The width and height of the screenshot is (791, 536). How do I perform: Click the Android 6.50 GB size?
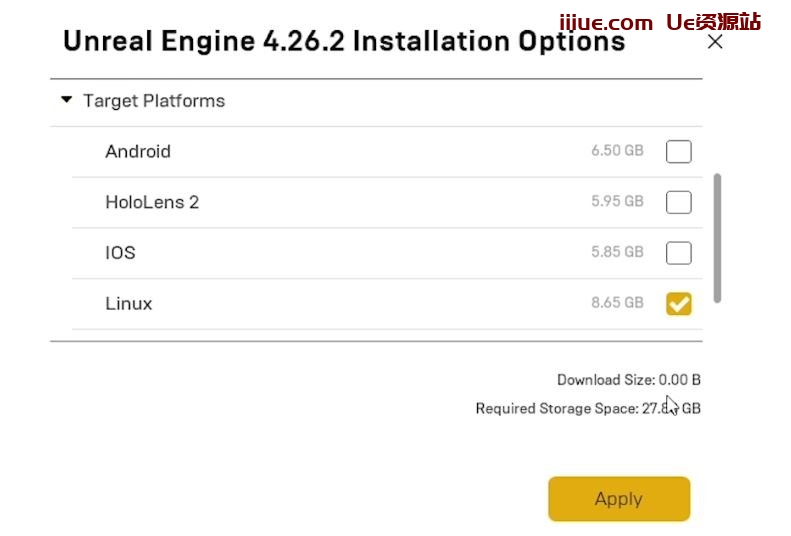point(617,152)
